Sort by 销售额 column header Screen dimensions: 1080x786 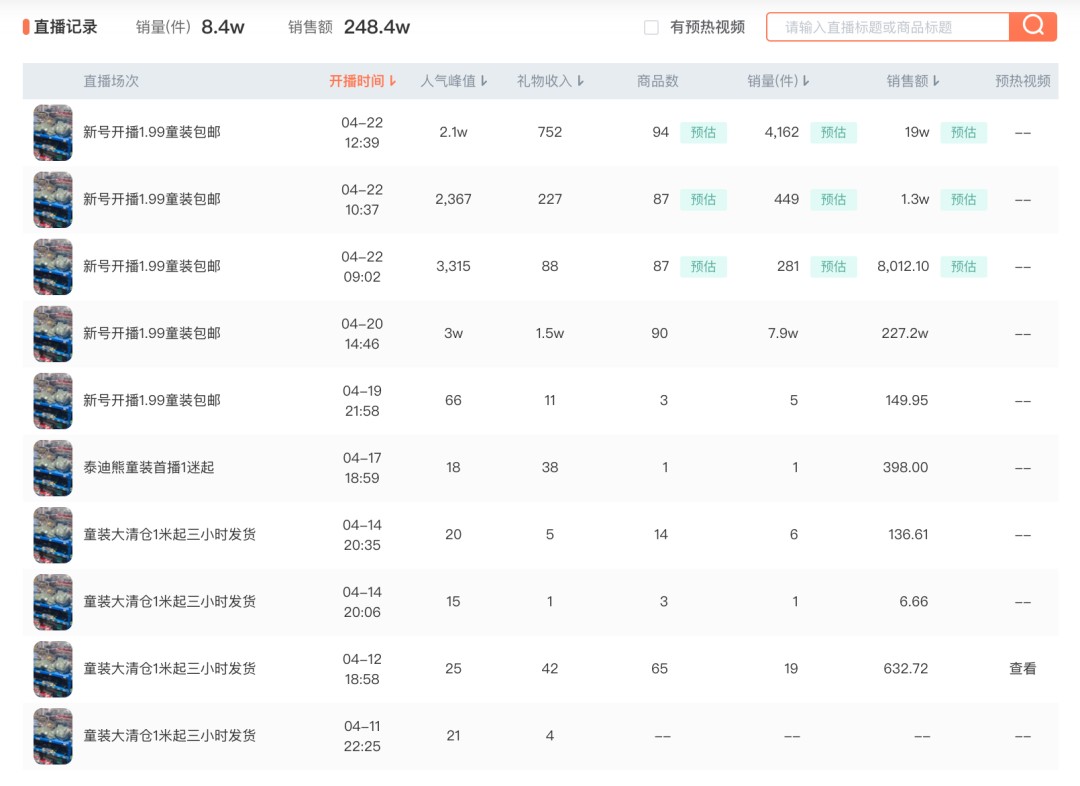[913, 81]
